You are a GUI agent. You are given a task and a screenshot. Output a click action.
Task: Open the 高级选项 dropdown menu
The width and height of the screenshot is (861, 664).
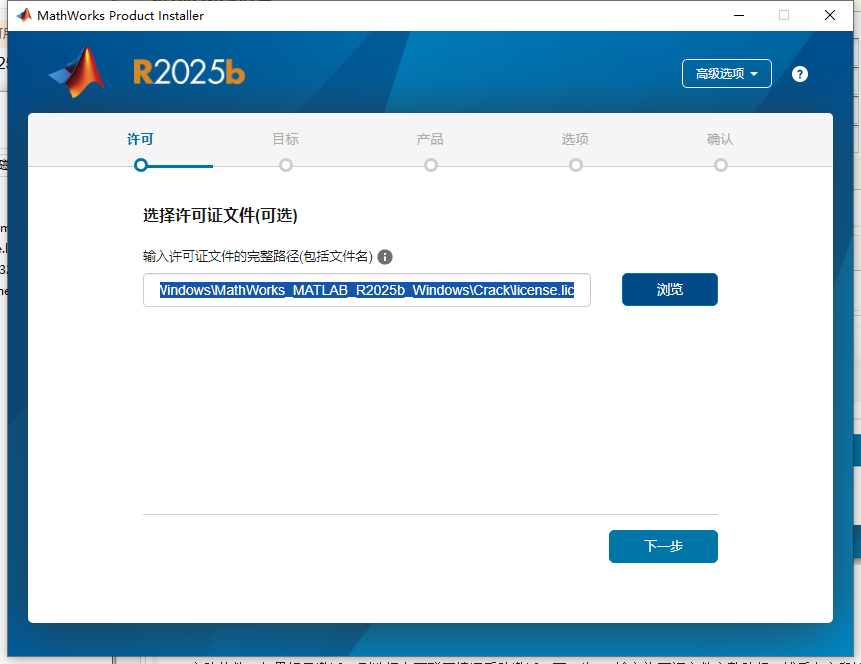(727, 74)
